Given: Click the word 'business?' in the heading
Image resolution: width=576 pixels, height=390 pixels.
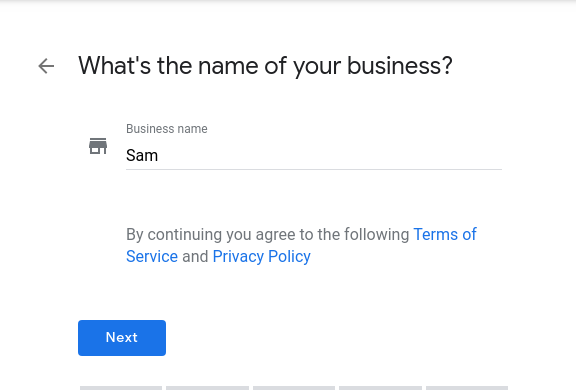Looking at the screenshot, I should [x=400, y=66].
